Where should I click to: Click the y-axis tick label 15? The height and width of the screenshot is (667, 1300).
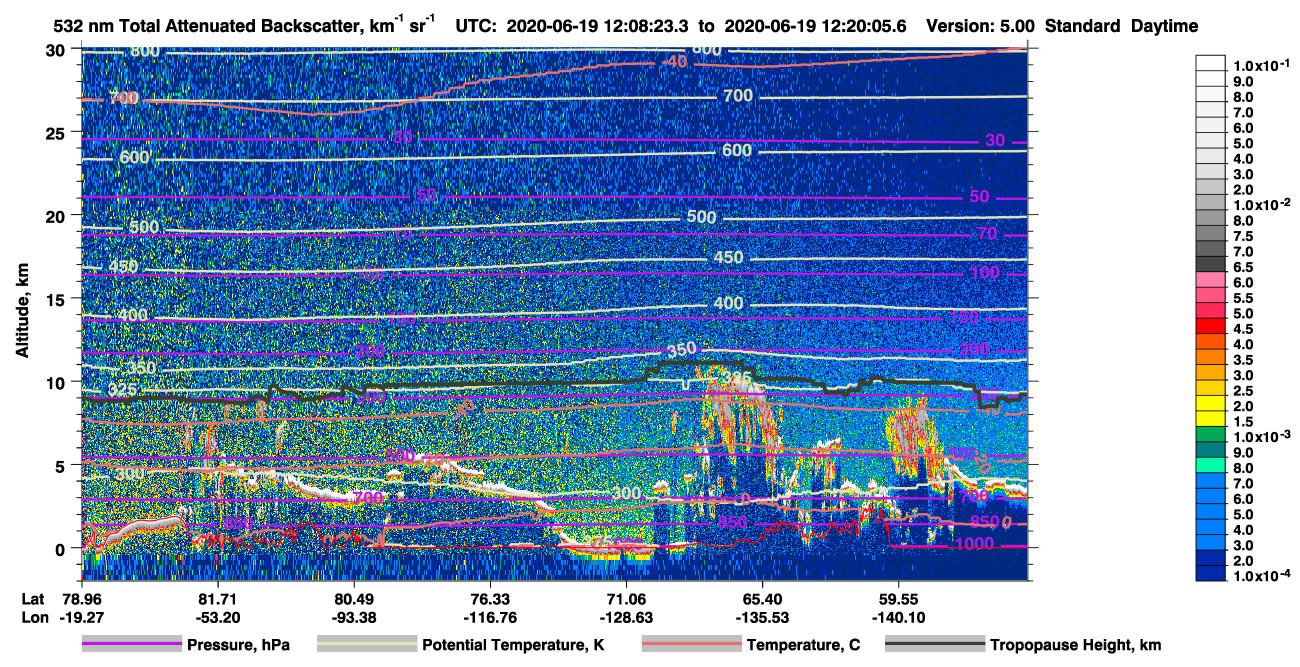click(x=57, y=299)
